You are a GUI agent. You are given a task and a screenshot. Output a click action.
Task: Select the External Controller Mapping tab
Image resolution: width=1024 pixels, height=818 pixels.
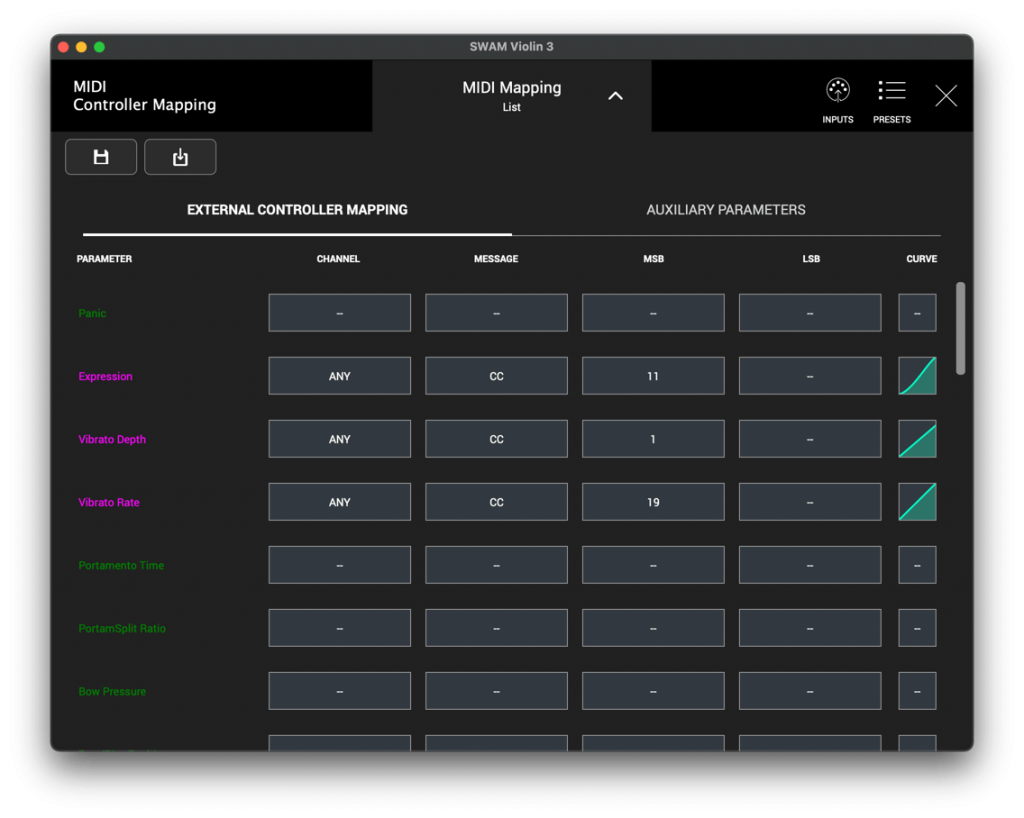297,210
